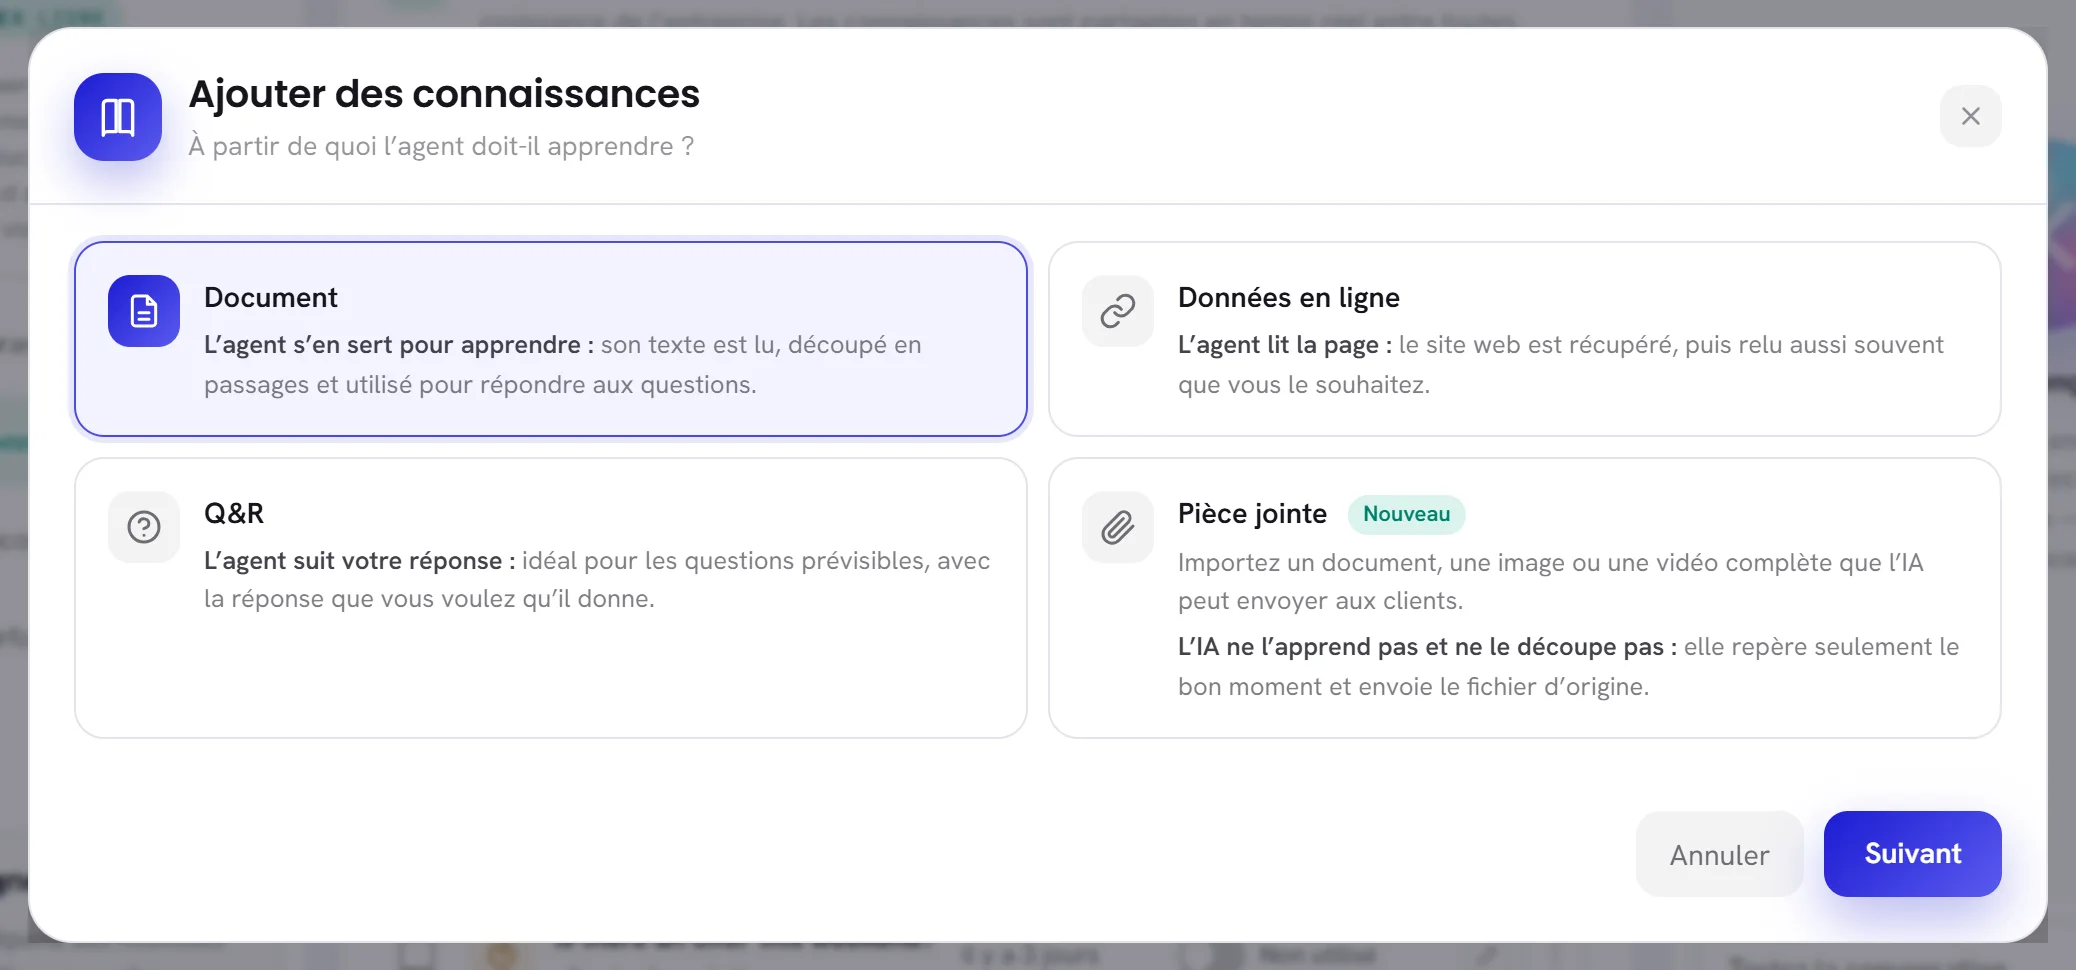Viewport: 2076px width, 970px height.
Task: Pick the Q&R knowledge type card
Action: click(551, 598)
